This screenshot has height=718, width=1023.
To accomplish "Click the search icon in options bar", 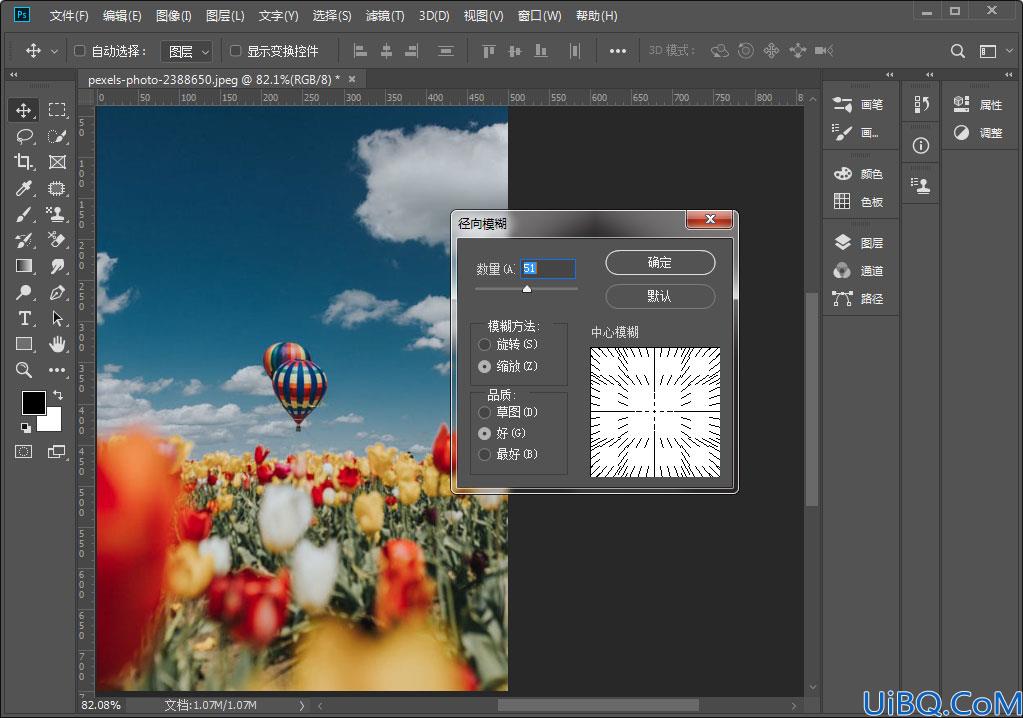I will coord(957,51).
